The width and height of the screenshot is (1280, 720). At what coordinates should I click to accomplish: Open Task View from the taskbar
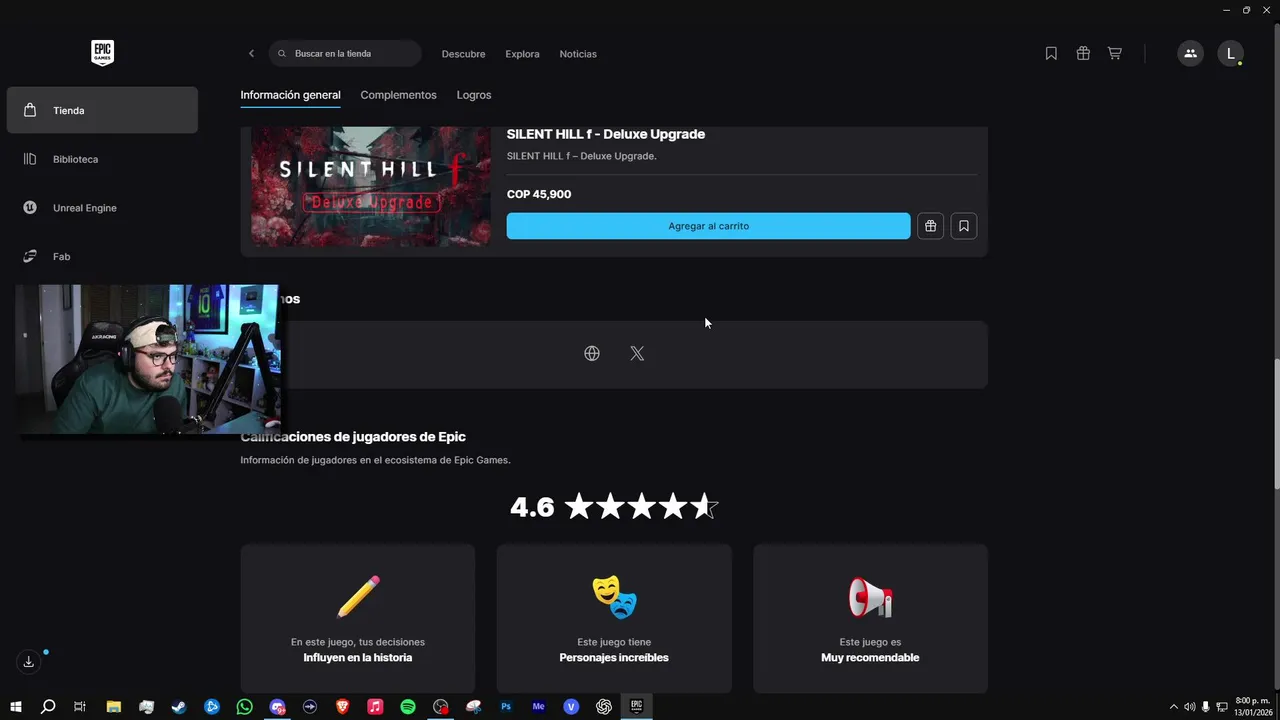80,706
